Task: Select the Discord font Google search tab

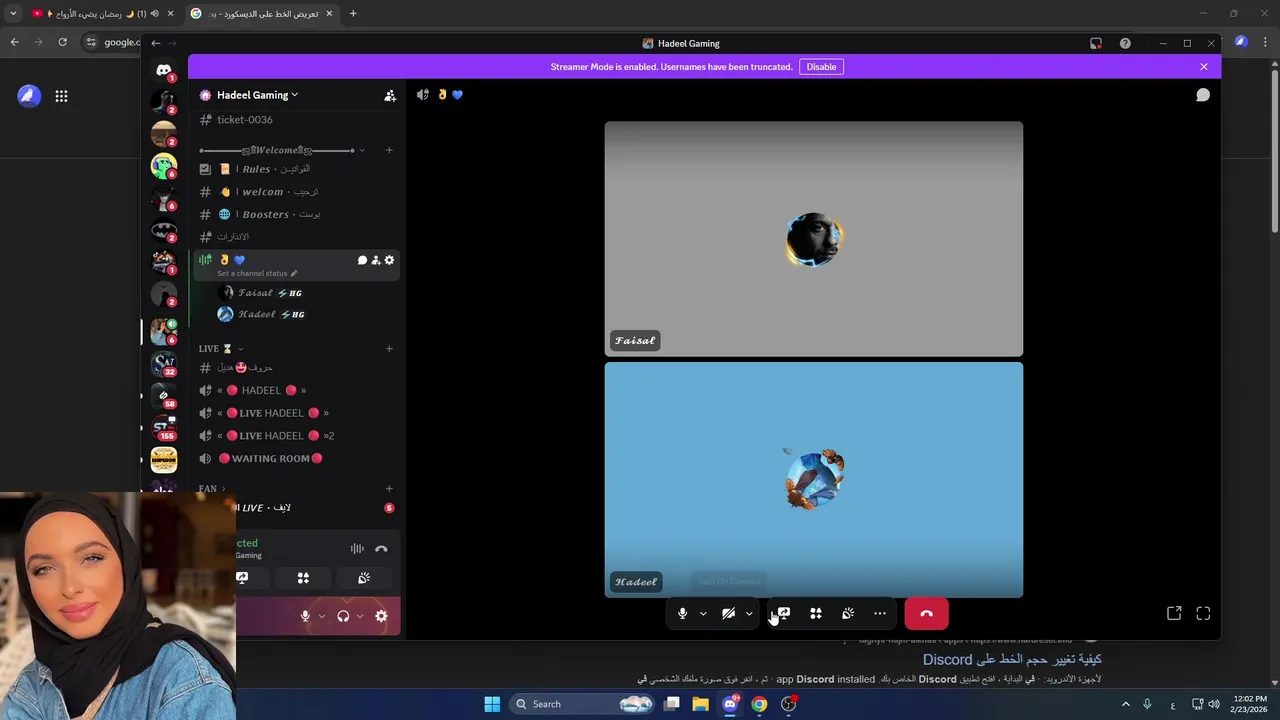Action: tap(263, 14)
